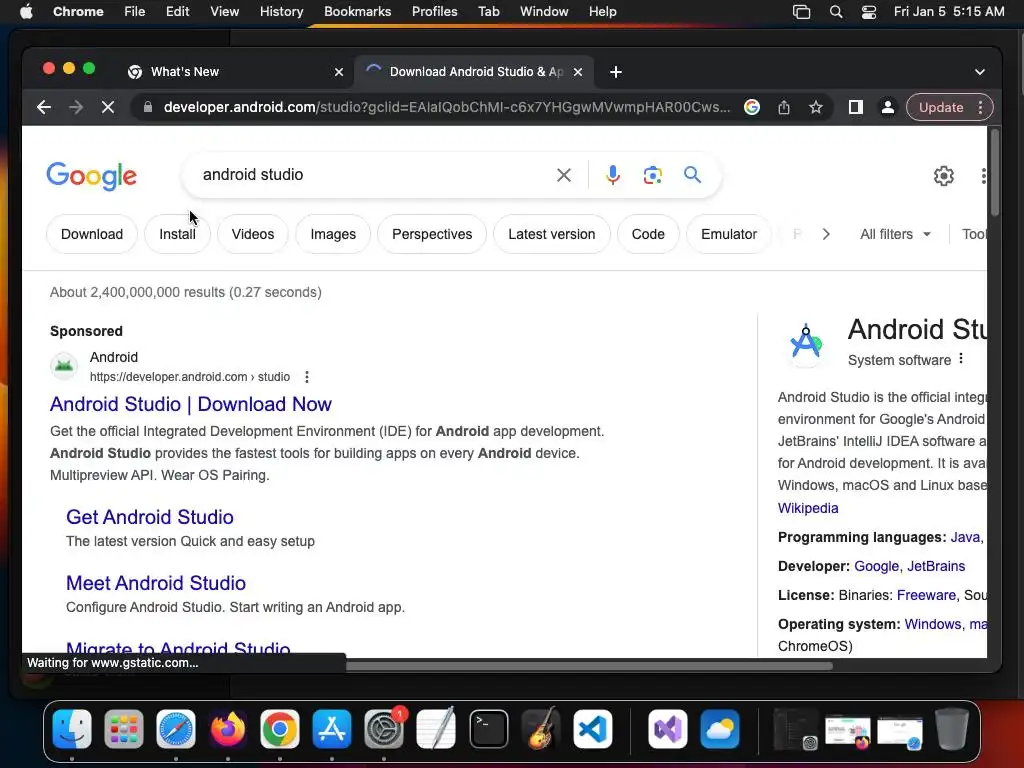
Task: Open more options for the Android Studio panel
Action: [x=961, y=359]
